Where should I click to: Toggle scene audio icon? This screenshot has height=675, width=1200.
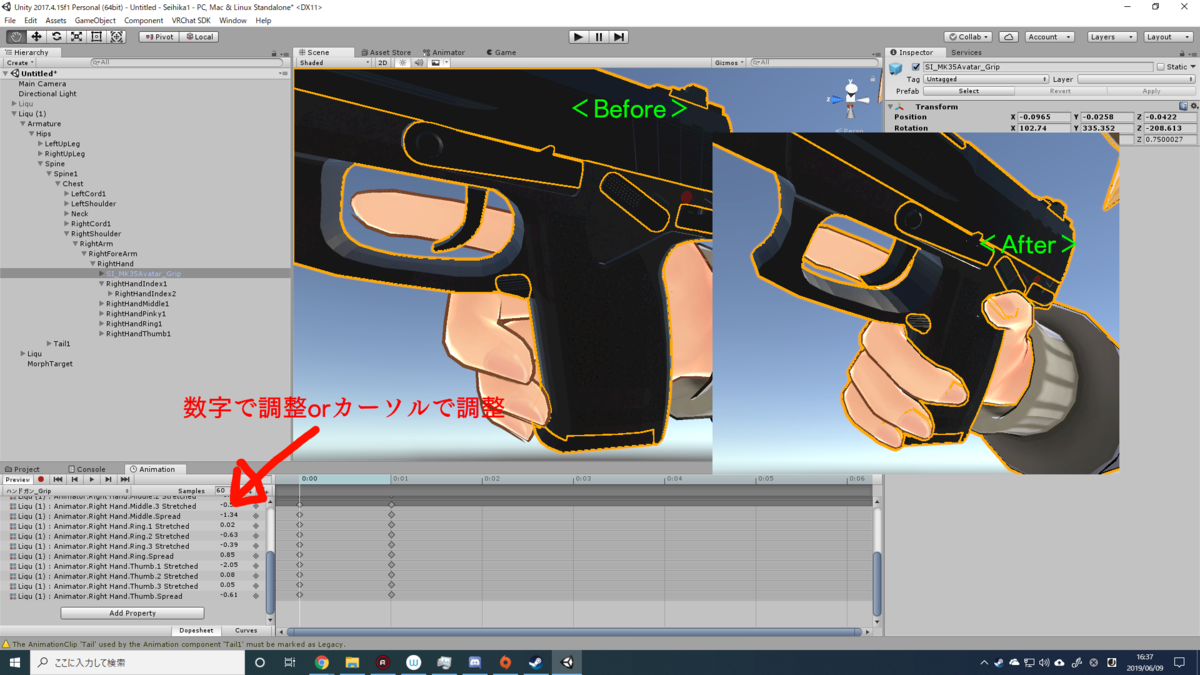[x=419, y=63]
